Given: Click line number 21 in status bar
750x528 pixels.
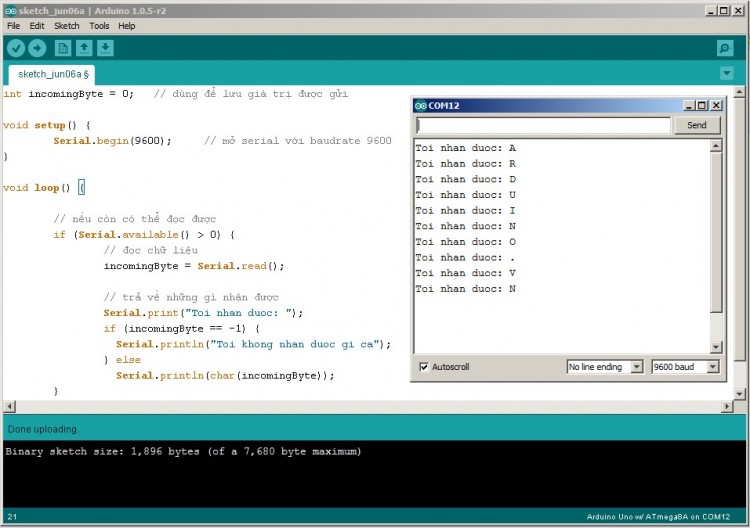Looking at the screenshot, I should [12, 517].
